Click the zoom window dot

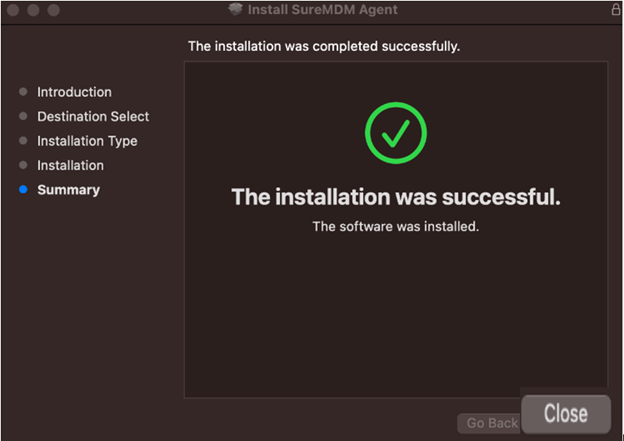(x=53, y=10)
